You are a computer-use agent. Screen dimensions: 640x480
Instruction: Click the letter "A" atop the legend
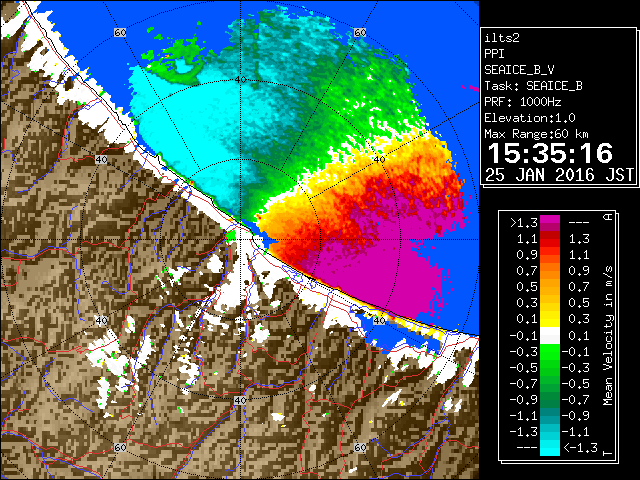[x=608, y=217]
